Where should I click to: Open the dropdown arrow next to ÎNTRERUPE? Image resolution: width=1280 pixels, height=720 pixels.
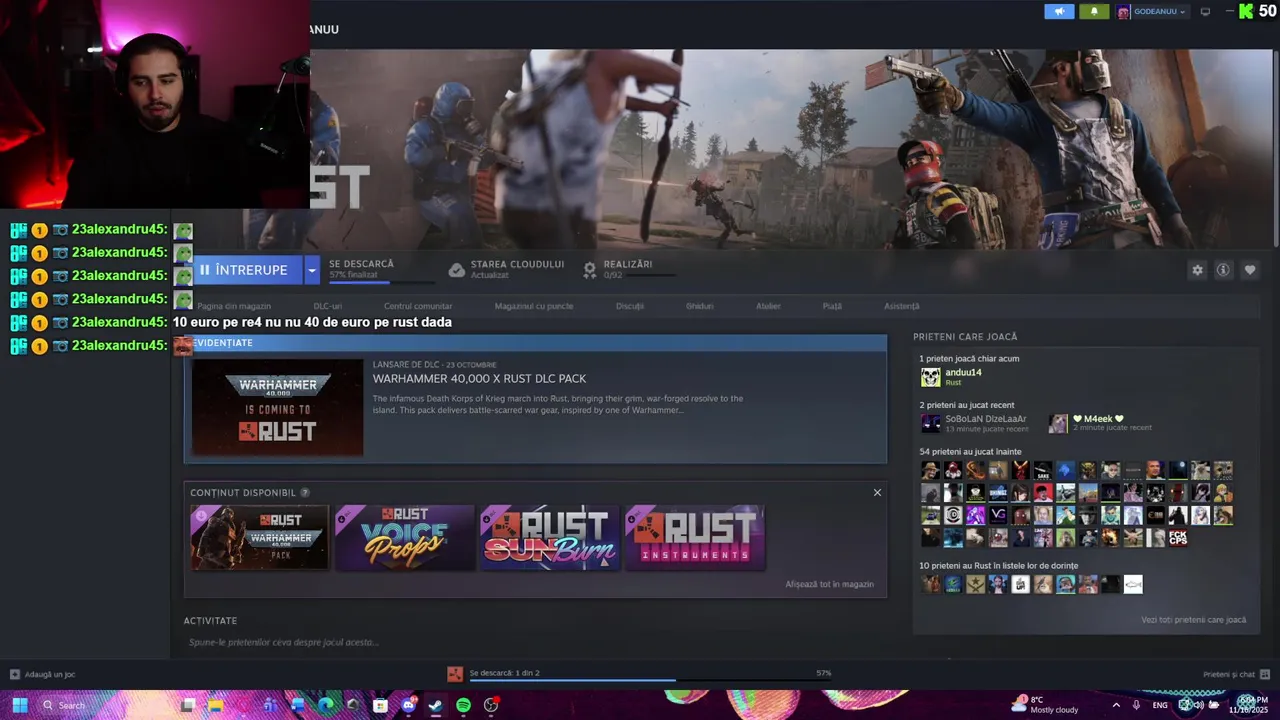point(311,270)
